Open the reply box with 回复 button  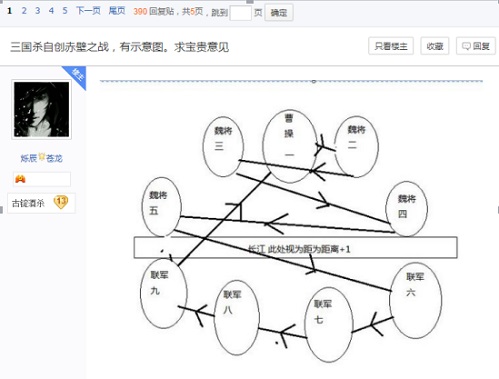(x=476, y=46)
